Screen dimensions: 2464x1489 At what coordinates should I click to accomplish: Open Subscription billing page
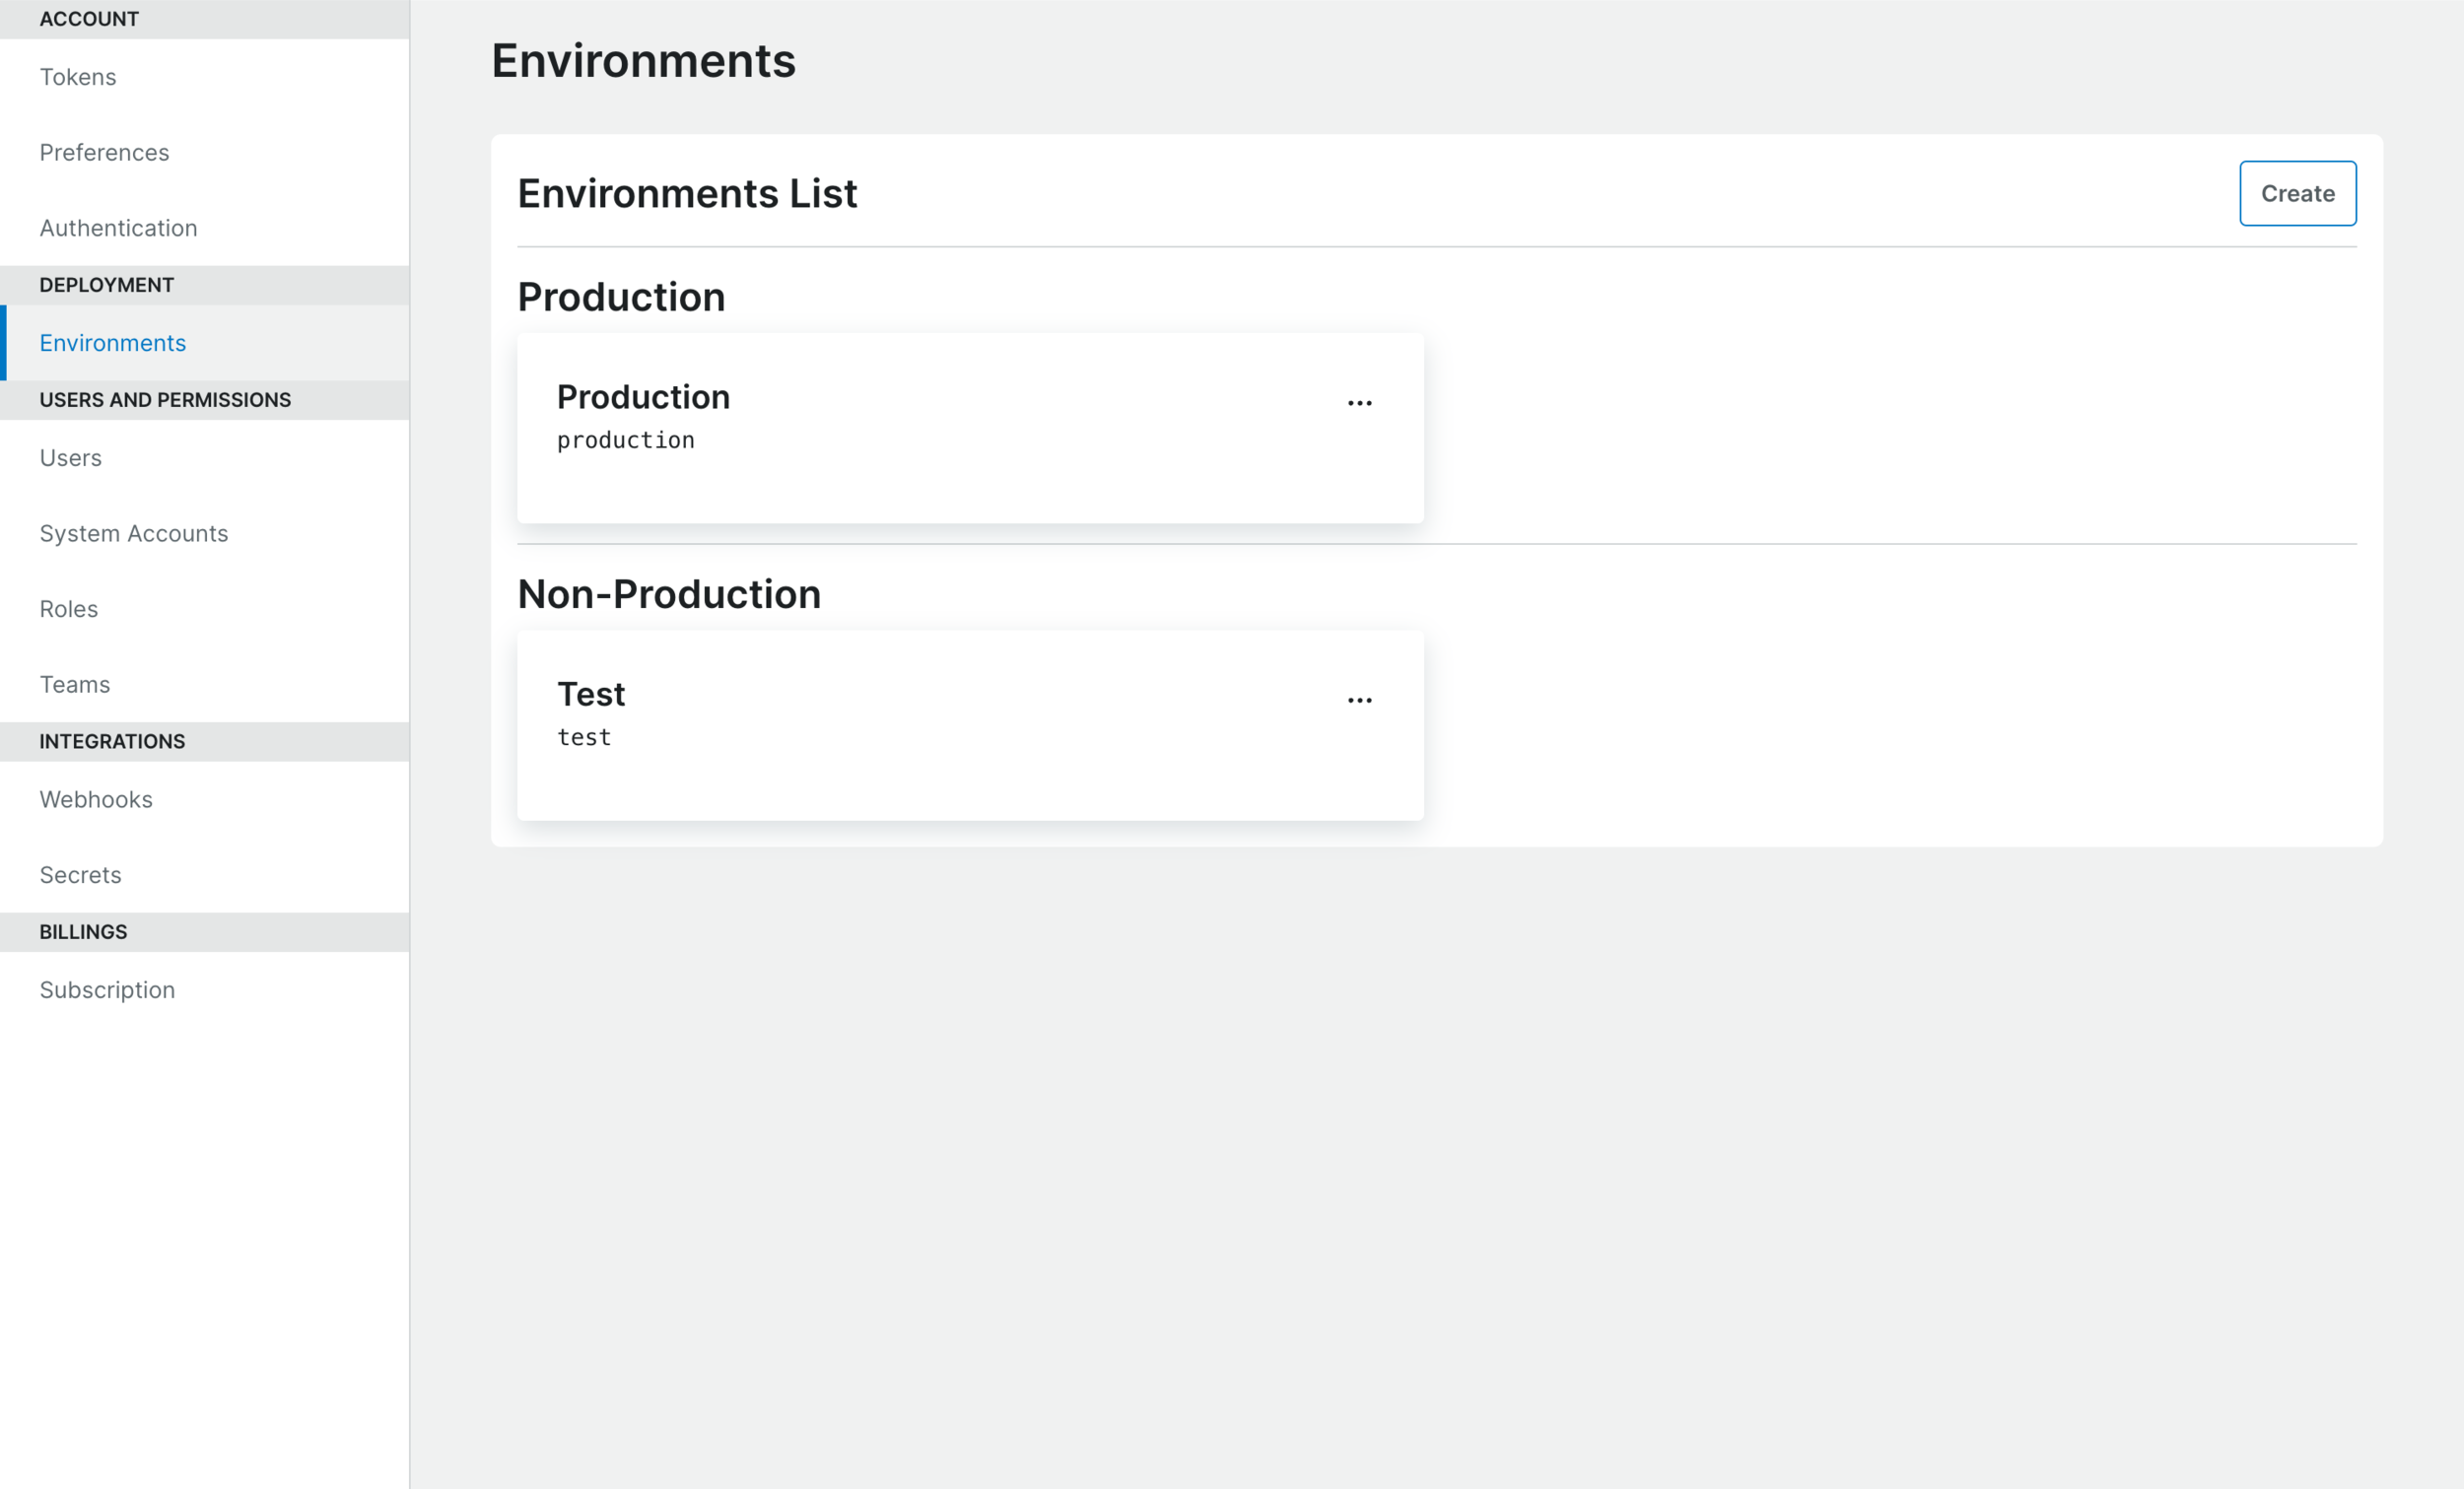coord(107,990)
